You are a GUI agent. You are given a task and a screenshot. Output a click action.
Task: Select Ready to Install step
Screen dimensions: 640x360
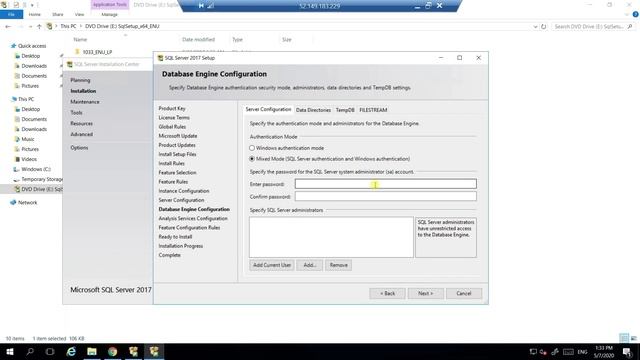pos(175,237)
